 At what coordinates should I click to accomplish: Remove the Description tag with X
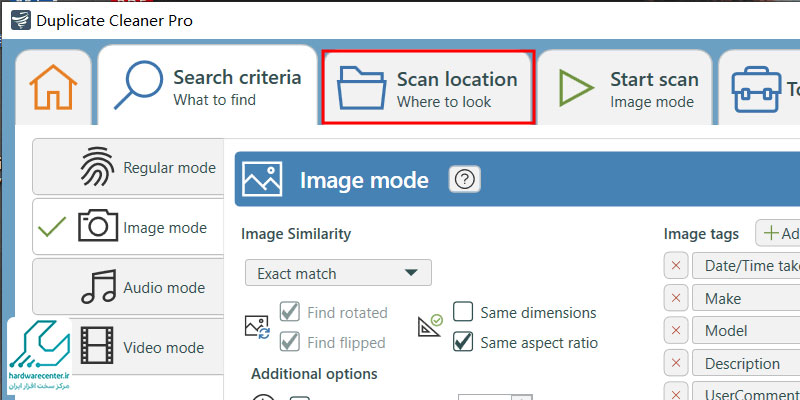coord(676,363)
